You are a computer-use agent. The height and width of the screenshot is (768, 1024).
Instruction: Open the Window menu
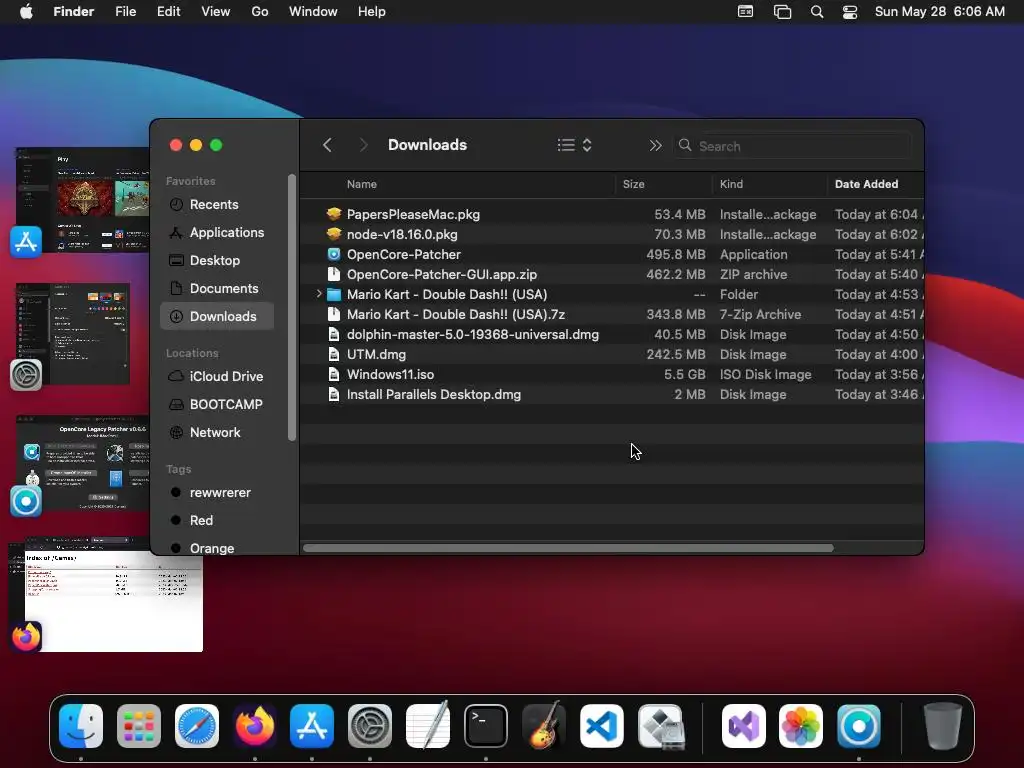313,12
